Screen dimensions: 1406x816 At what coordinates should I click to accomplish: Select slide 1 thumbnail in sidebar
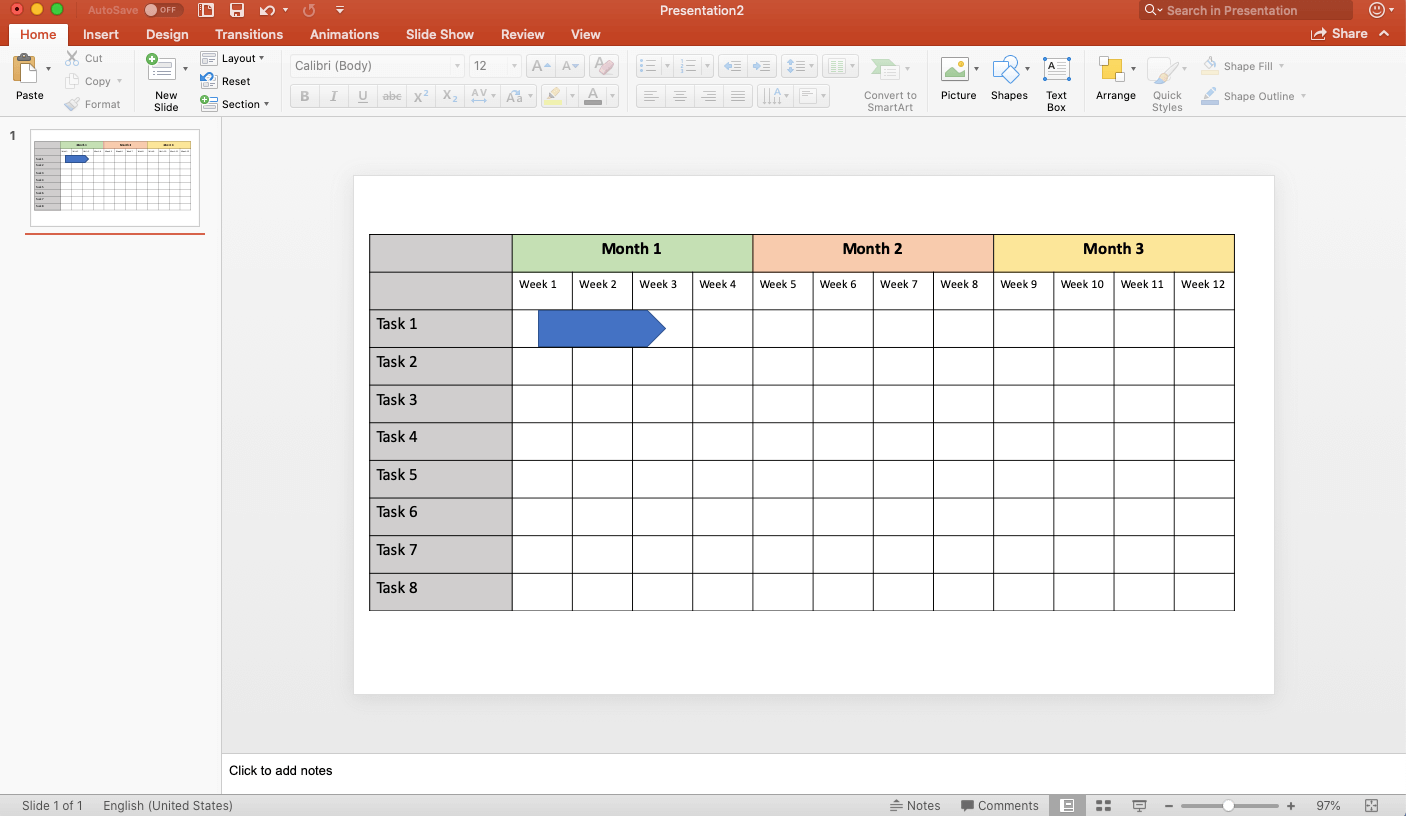point(115,178)
